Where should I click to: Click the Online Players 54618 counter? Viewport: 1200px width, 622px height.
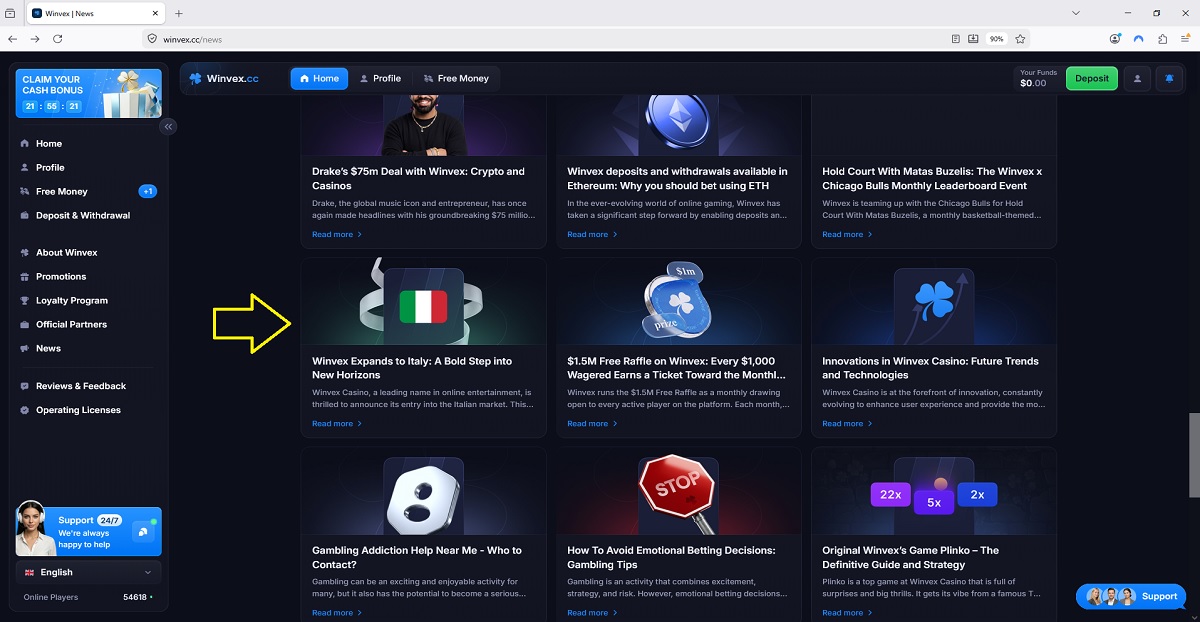pos(89,597)
